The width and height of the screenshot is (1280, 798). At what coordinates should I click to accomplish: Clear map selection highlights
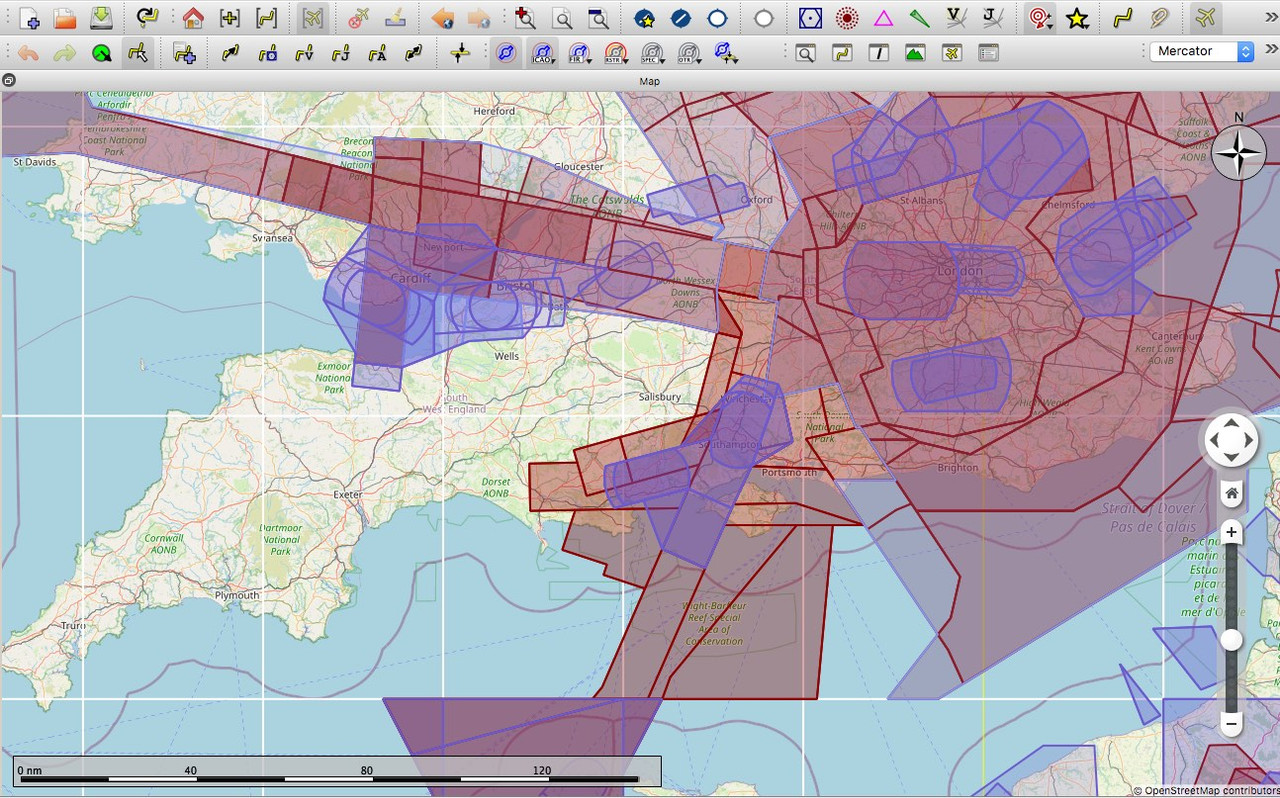tap(395, 18)
